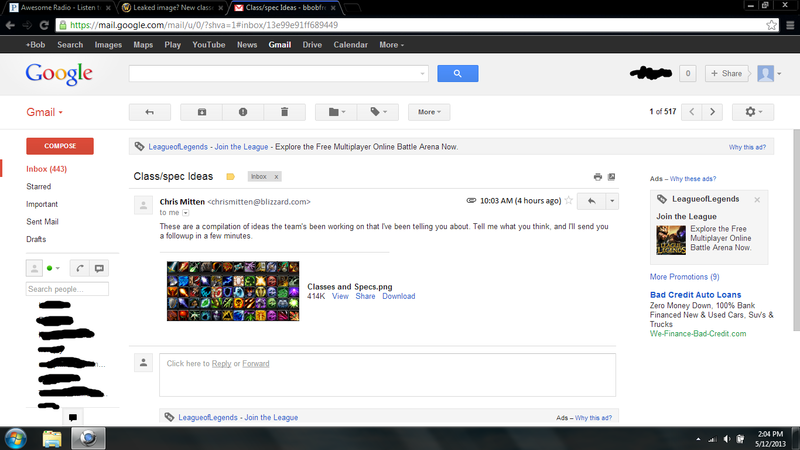Click the Forward link in reply box
800x450 pixels.
tap(256, 364)
